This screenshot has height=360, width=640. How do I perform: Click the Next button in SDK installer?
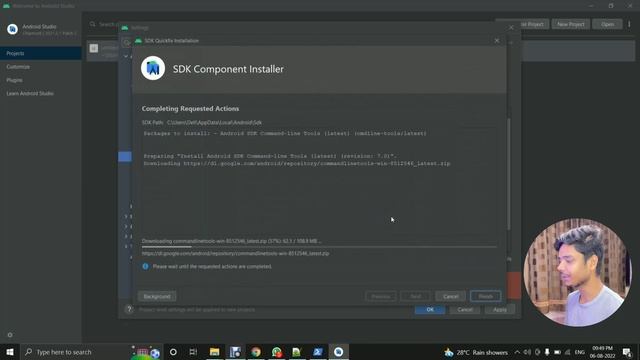(416, 296)
